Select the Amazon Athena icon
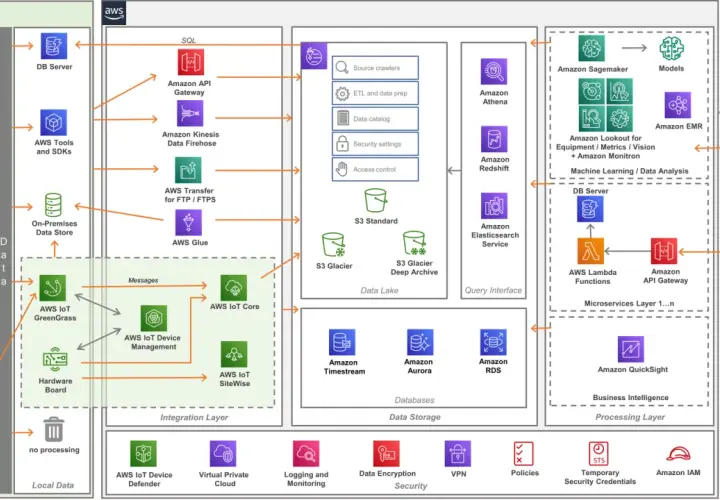720x500 pixels. [494, 71]
